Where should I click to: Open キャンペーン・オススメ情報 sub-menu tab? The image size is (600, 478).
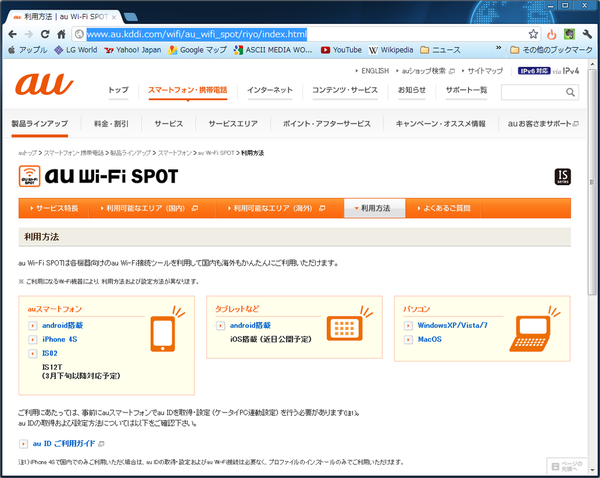pyautogui.click(x=440, y=124)
